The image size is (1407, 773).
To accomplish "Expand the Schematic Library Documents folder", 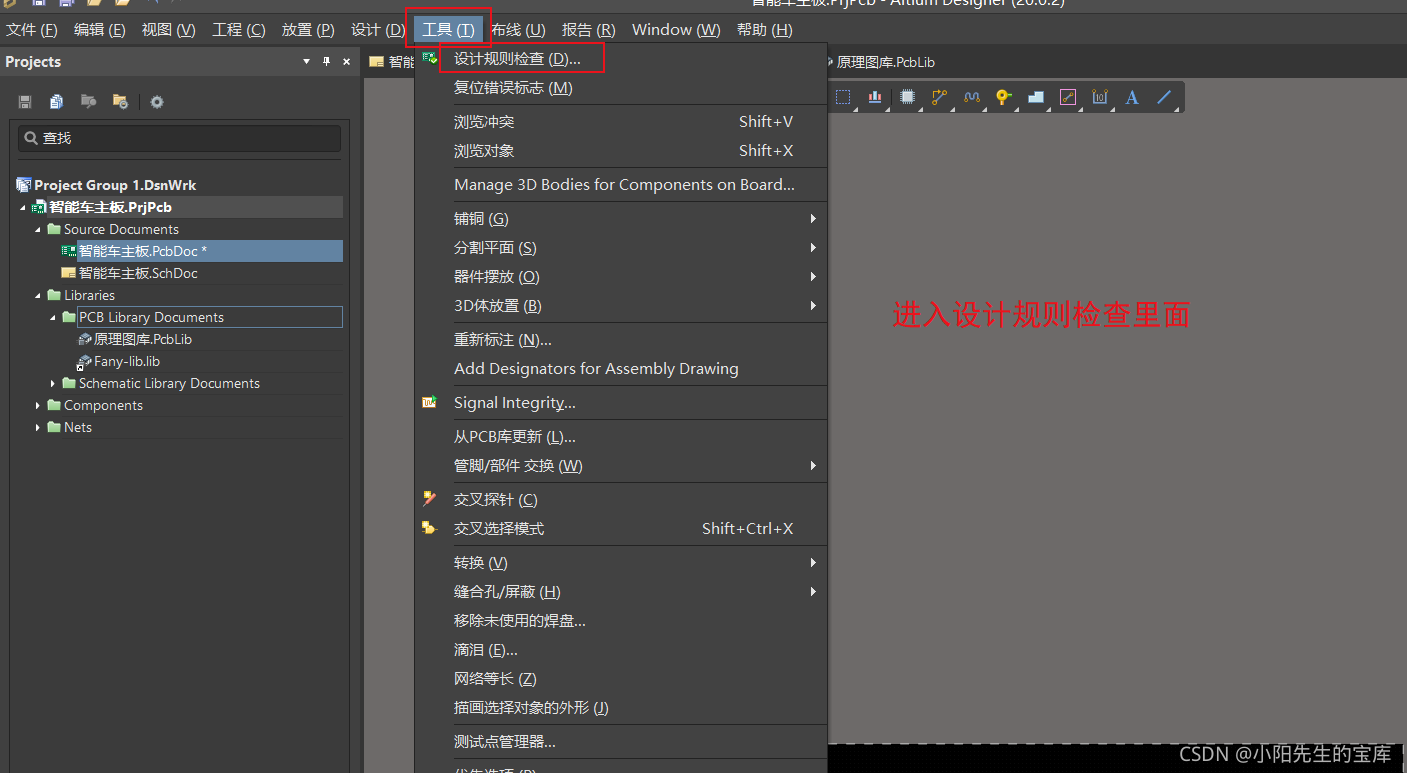I will [53, 383].
